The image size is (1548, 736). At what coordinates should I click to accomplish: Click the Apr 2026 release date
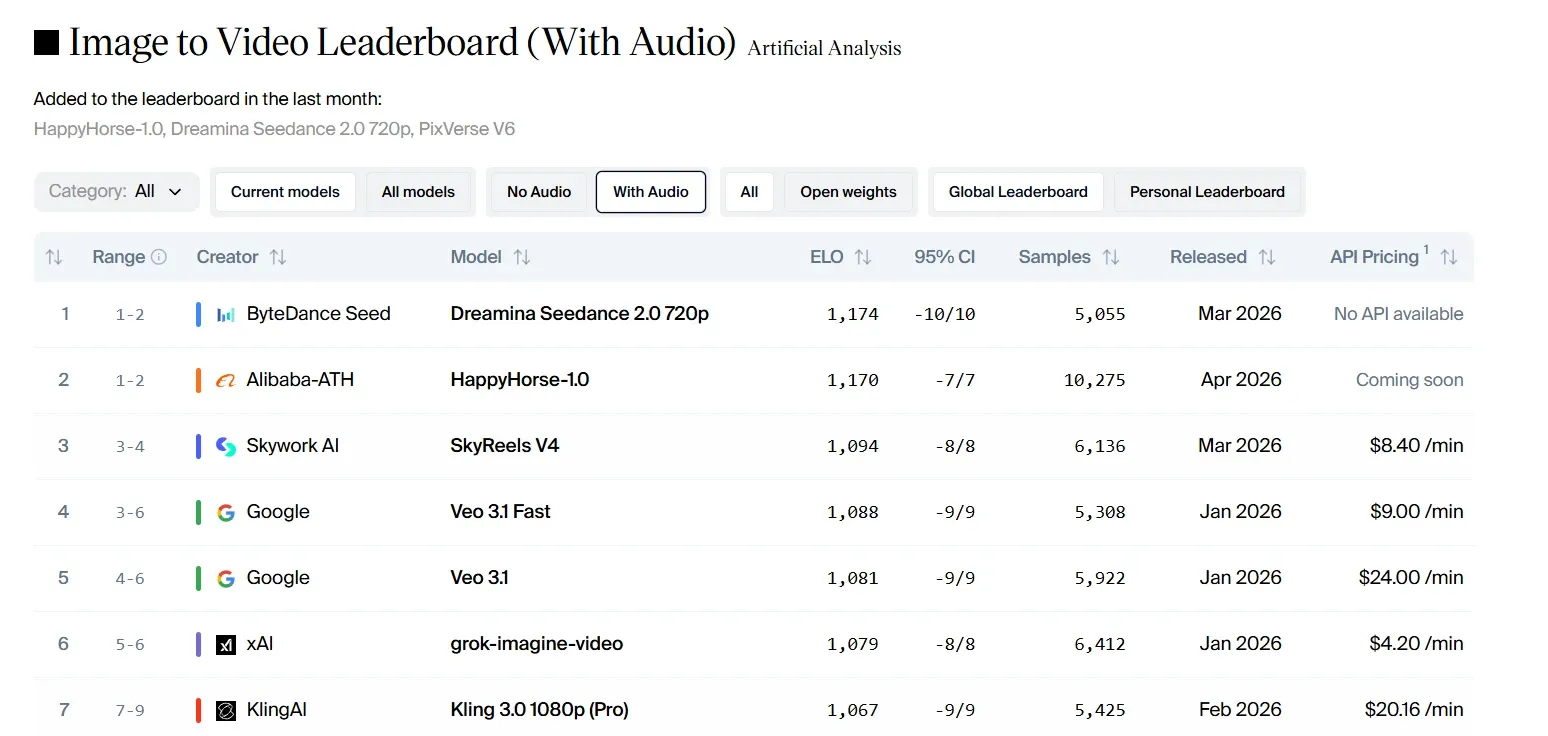click(x=1241, y=380)
